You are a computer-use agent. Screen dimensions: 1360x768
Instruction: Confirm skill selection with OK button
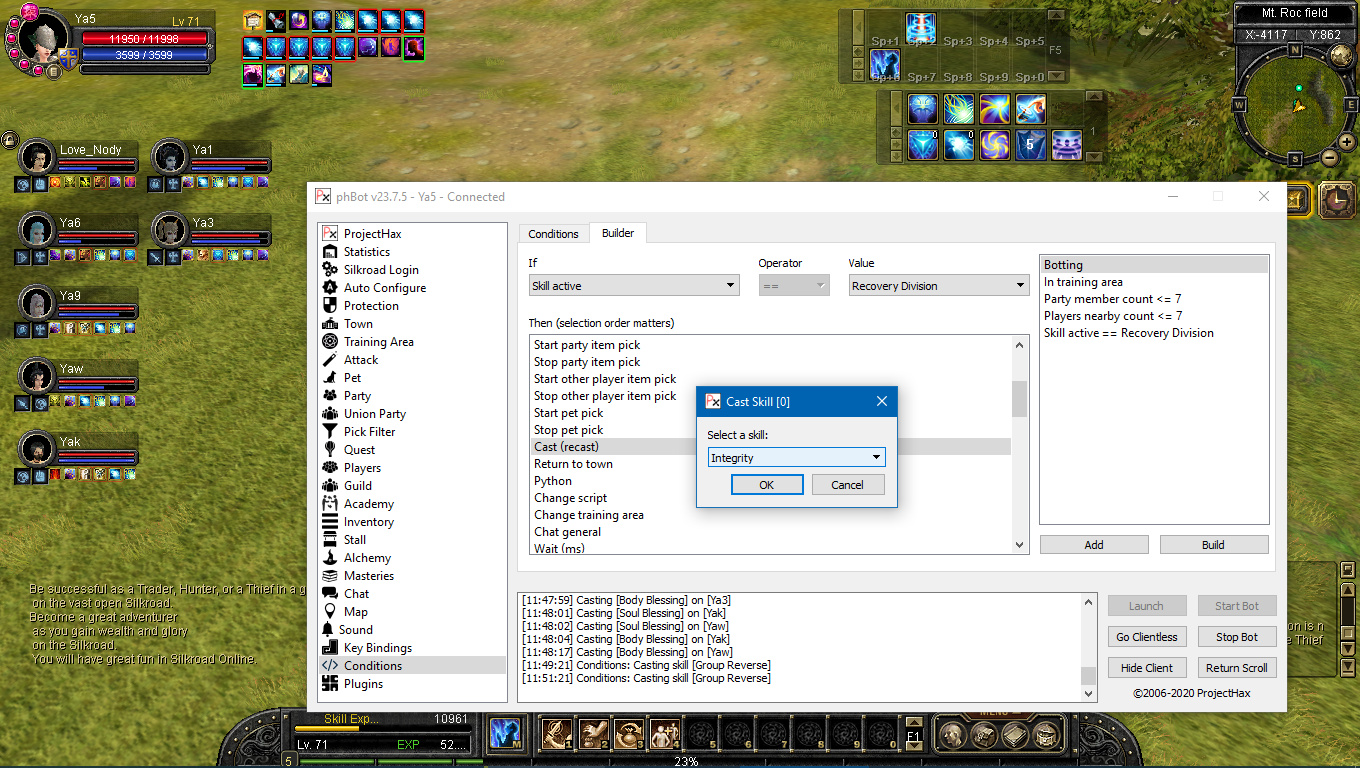766,485
